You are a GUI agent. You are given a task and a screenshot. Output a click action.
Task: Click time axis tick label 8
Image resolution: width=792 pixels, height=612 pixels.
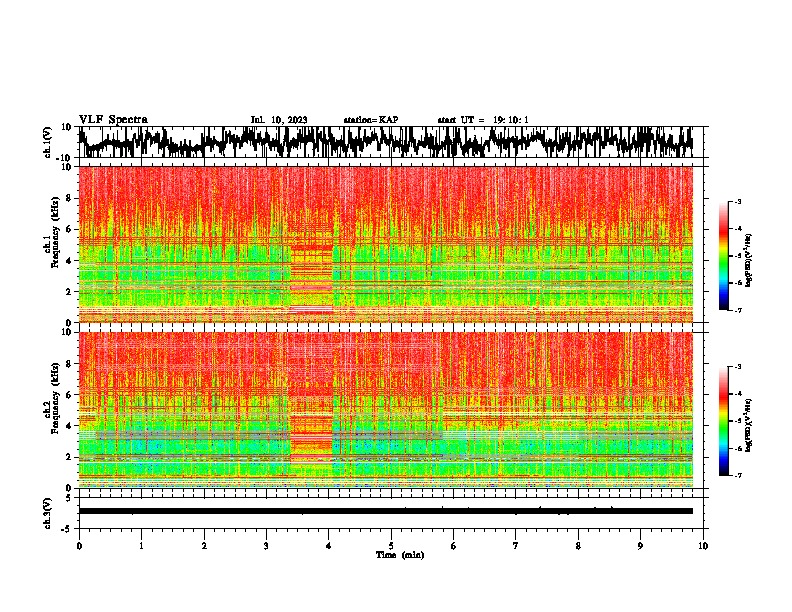(578, 546)
